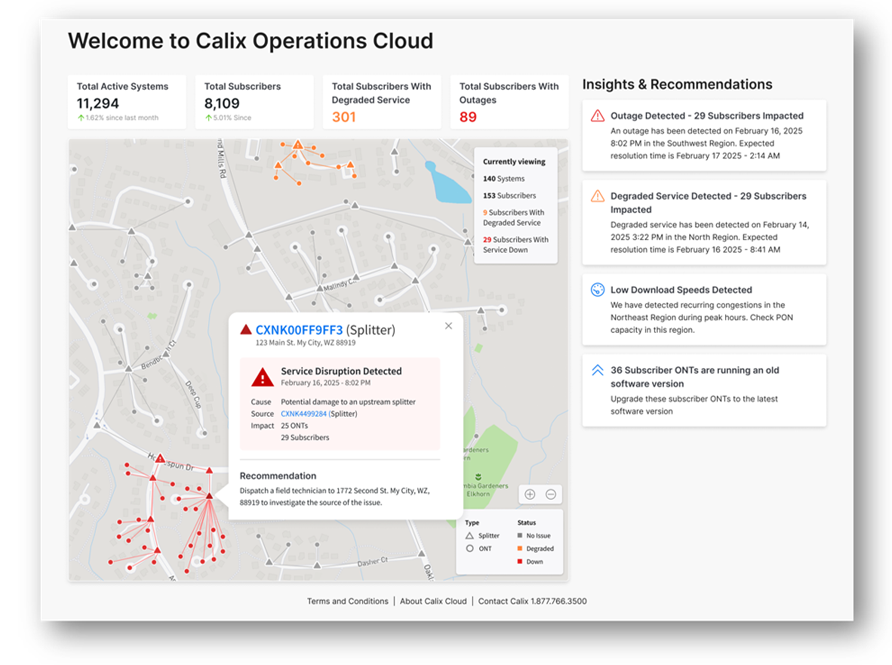Open source splitter CXNK4499284 link
Screen dimensions: 892x665
click(303, 414)
